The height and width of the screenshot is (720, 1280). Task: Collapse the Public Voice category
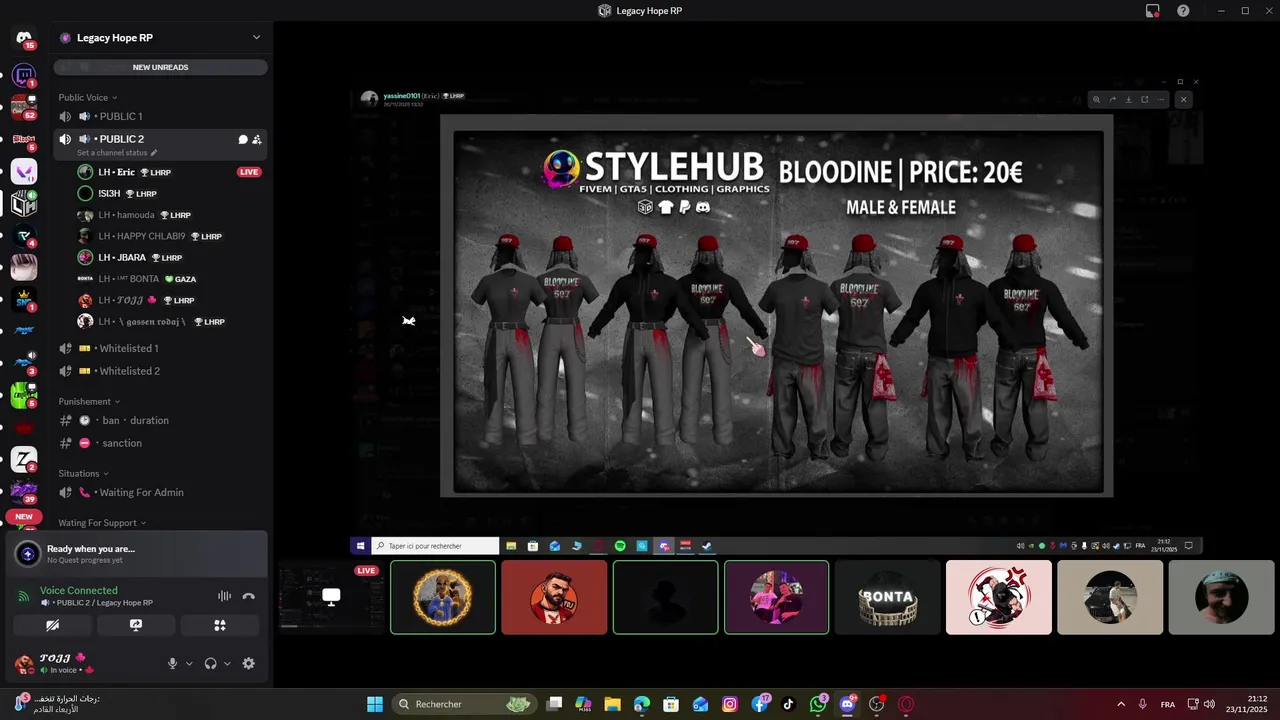point(87,97)
